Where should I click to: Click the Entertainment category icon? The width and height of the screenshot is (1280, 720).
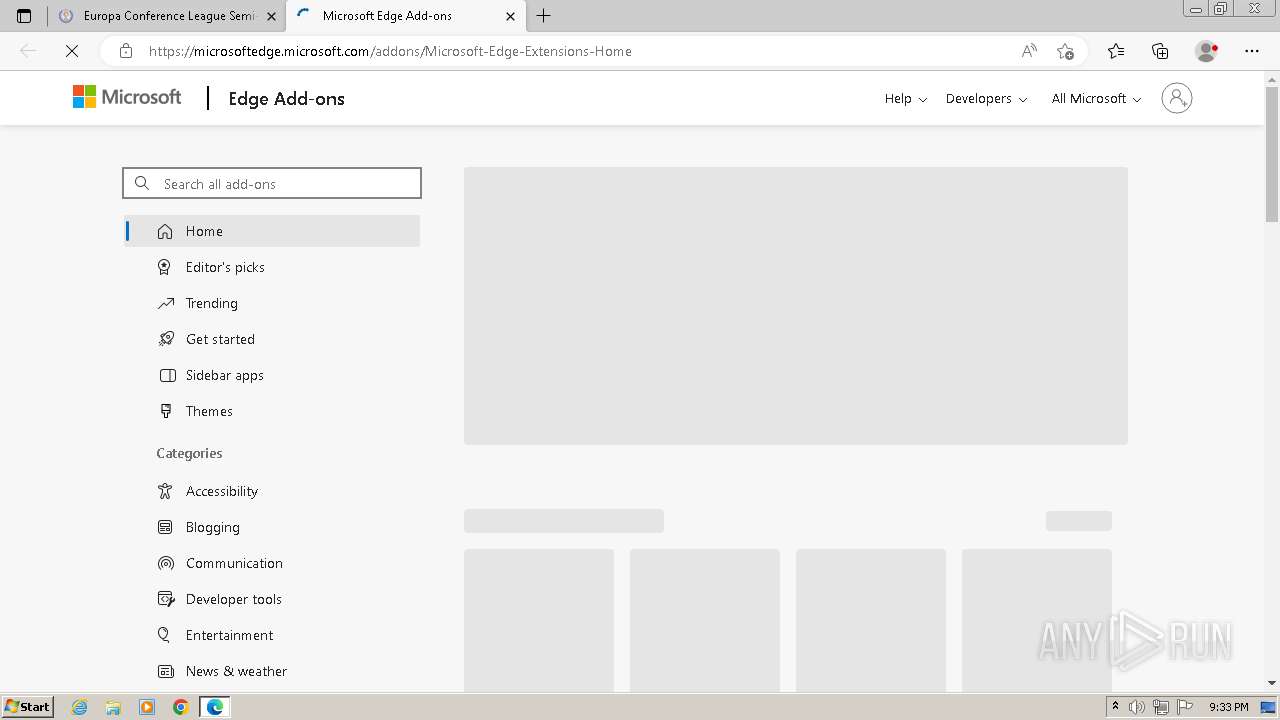coord(165,635)
